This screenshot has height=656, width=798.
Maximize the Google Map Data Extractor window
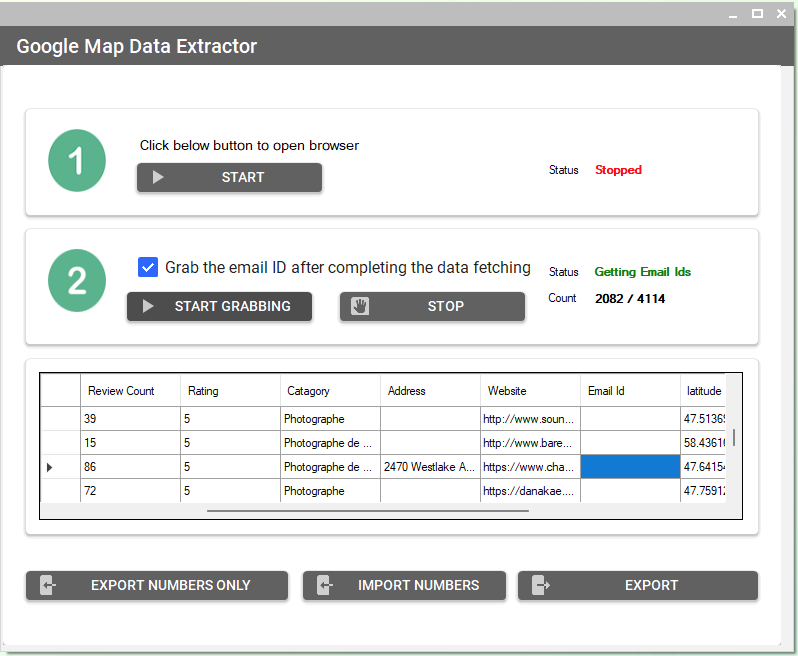coord(757,14)
